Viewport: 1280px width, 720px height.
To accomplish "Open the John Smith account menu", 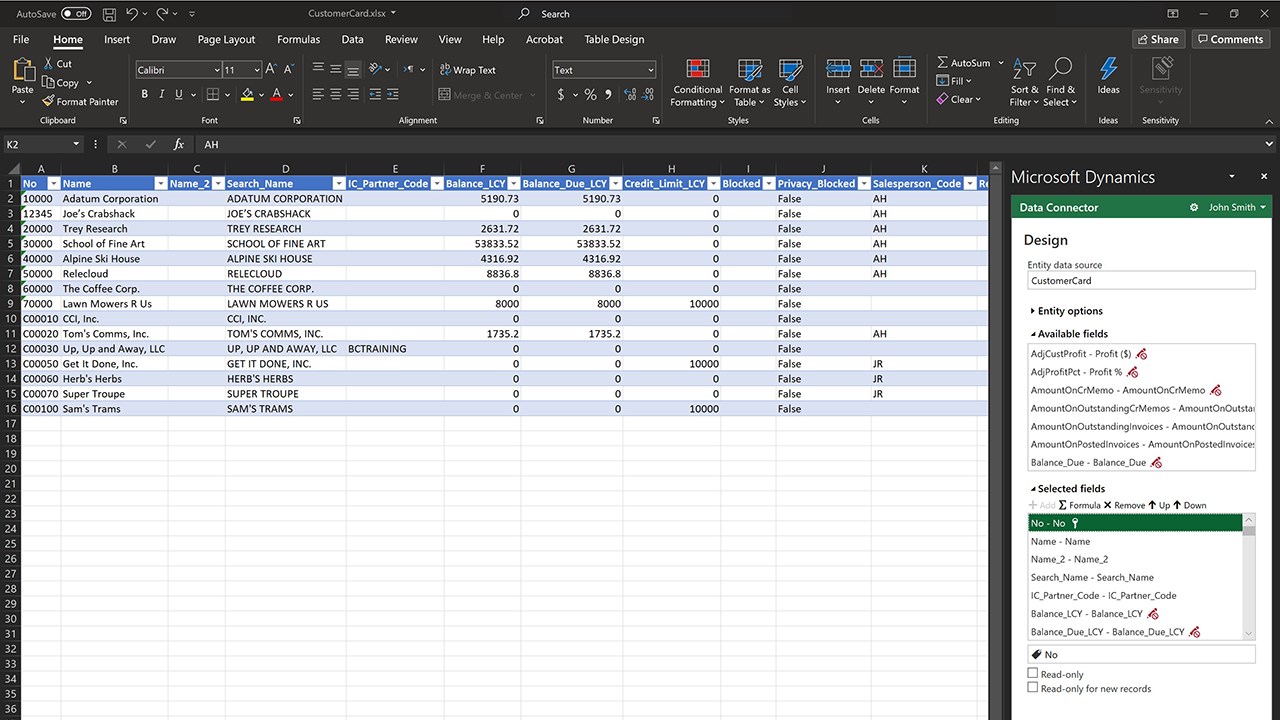I will 1237,207.
